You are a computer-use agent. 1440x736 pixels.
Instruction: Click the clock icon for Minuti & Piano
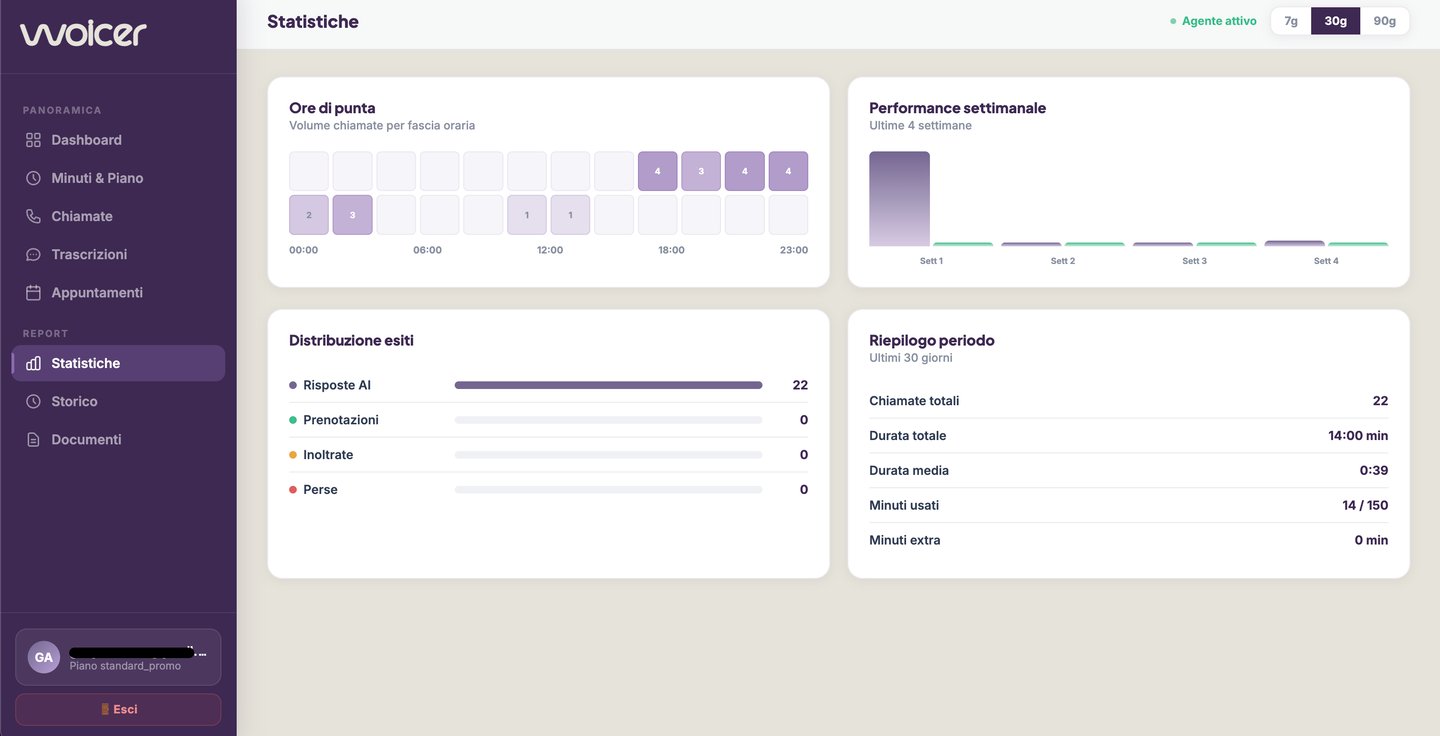33,178
